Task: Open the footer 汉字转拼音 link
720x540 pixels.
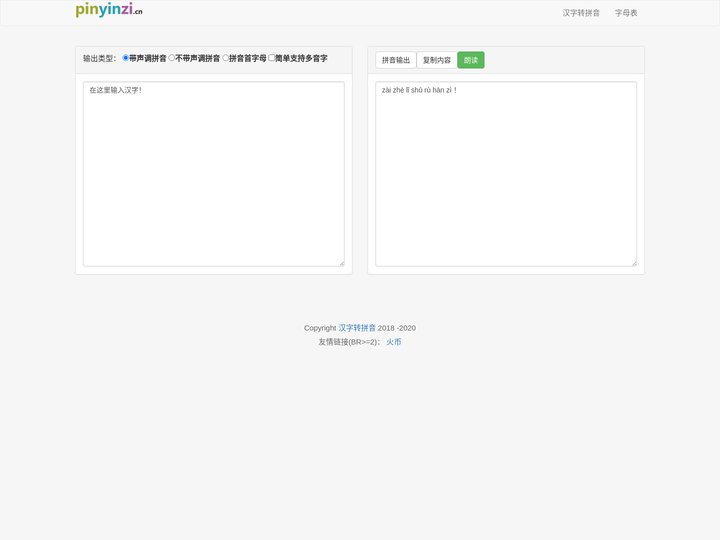Action: pyautogui.click(x=357, y=328)
